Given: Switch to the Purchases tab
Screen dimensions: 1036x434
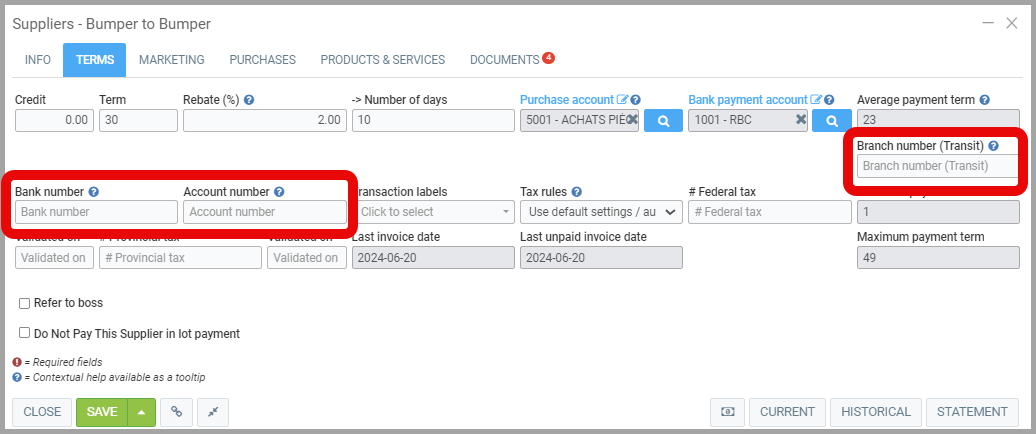Looking at the screenshot, I should click(262, 60).
